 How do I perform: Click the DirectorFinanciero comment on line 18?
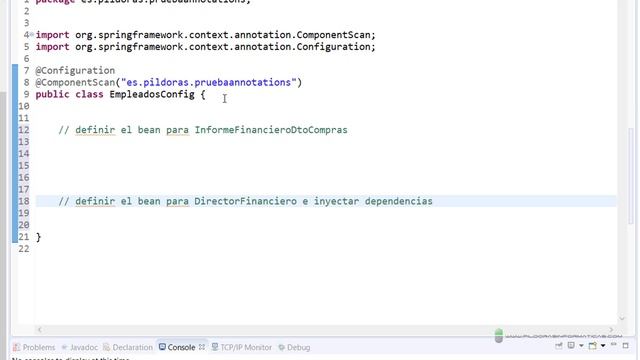coord(245,201)
